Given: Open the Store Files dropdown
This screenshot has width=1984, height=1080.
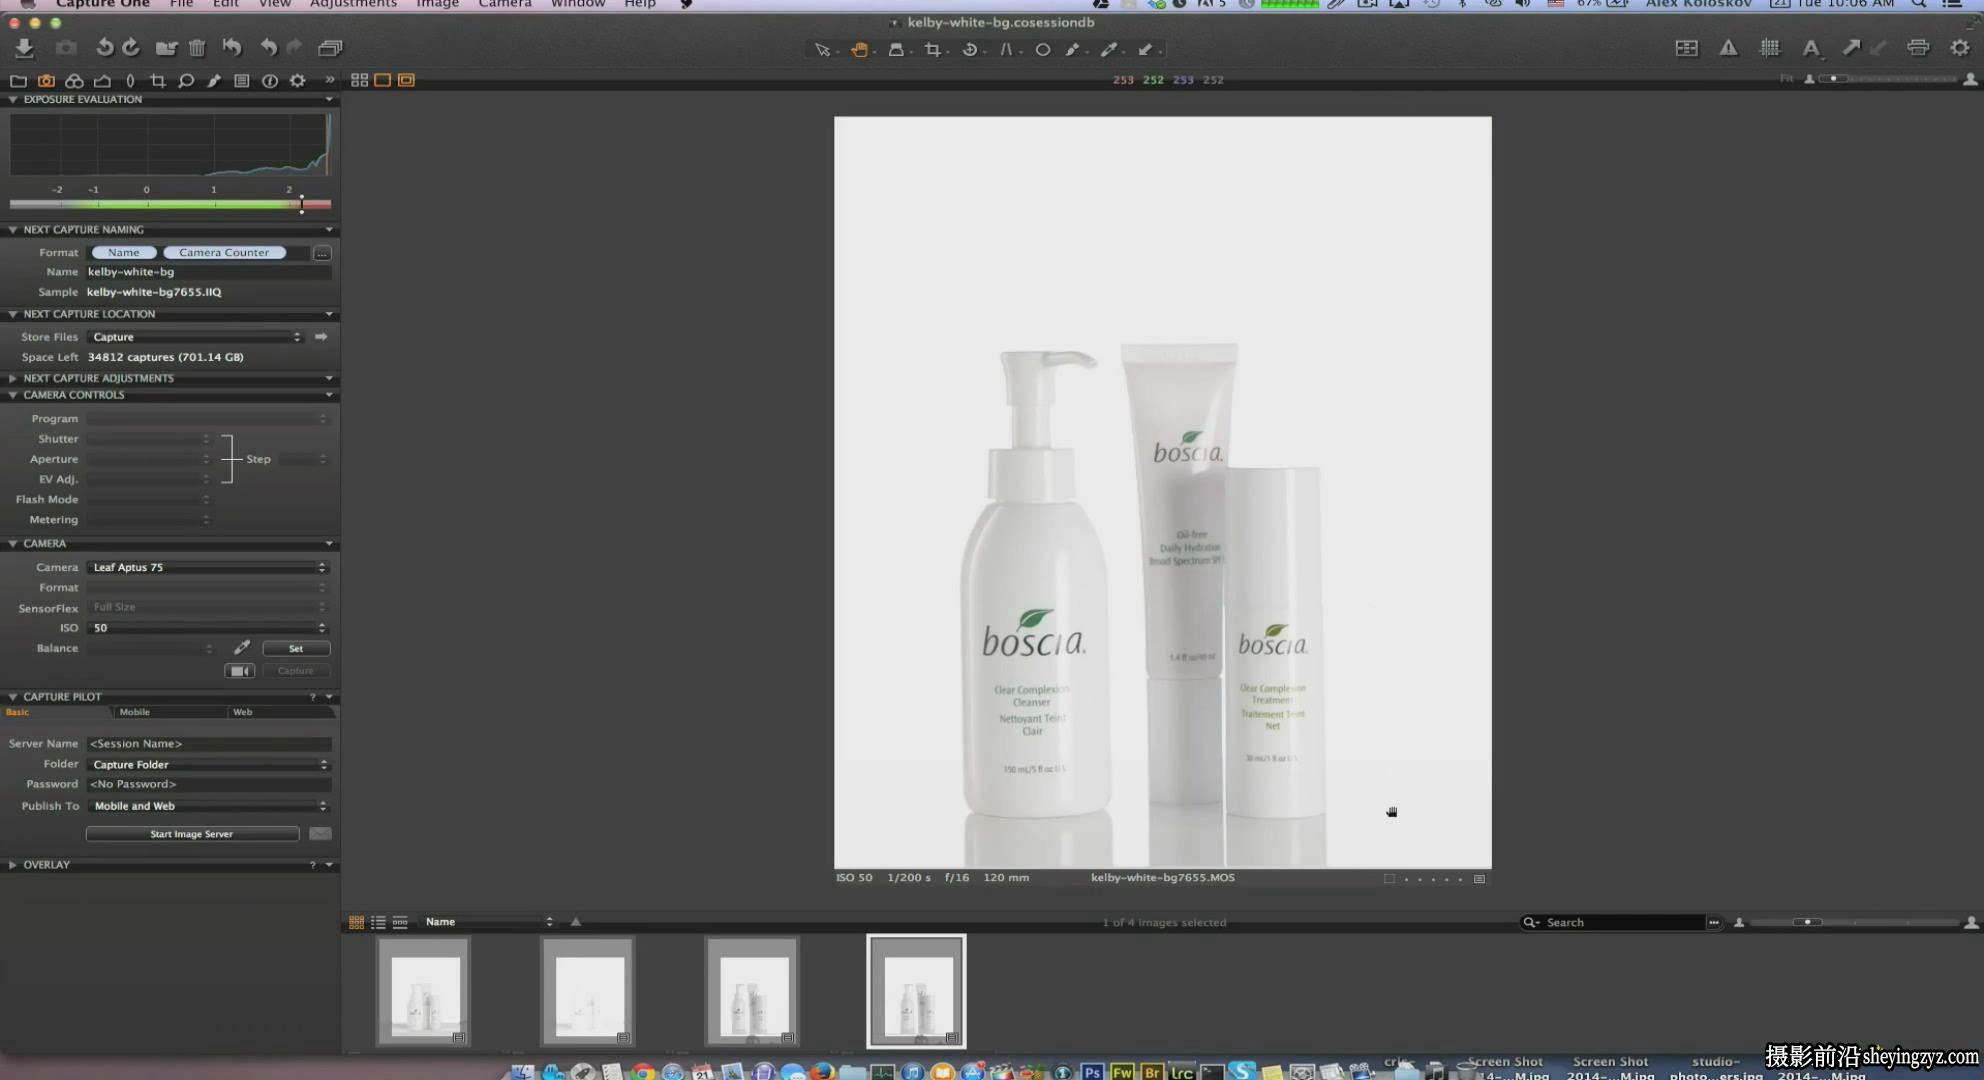Looking at the screenshot, I should [x=196, y=337].
